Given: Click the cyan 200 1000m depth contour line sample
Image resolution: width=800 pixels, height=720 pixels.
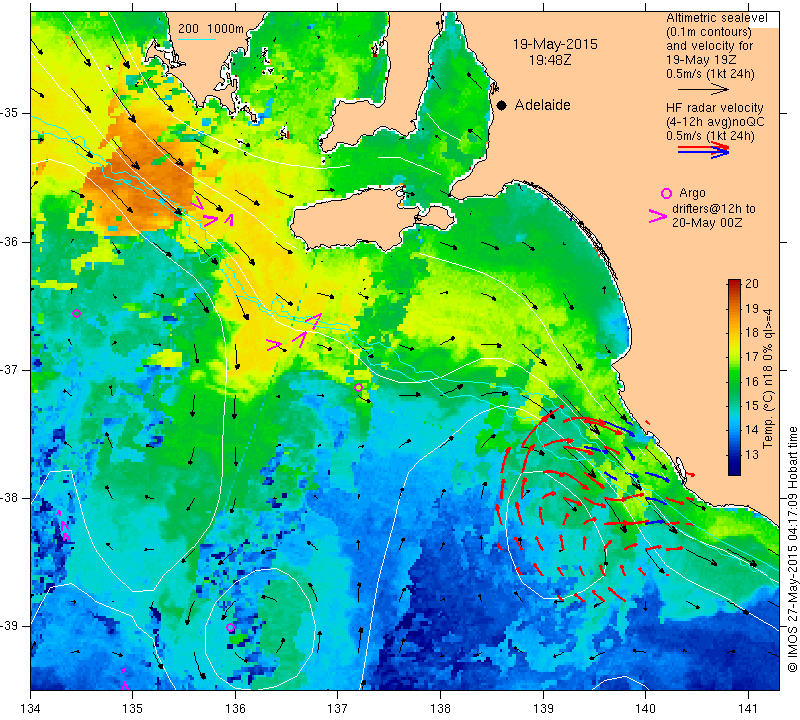Looking at the screenshot, I should tap(196, 39).
